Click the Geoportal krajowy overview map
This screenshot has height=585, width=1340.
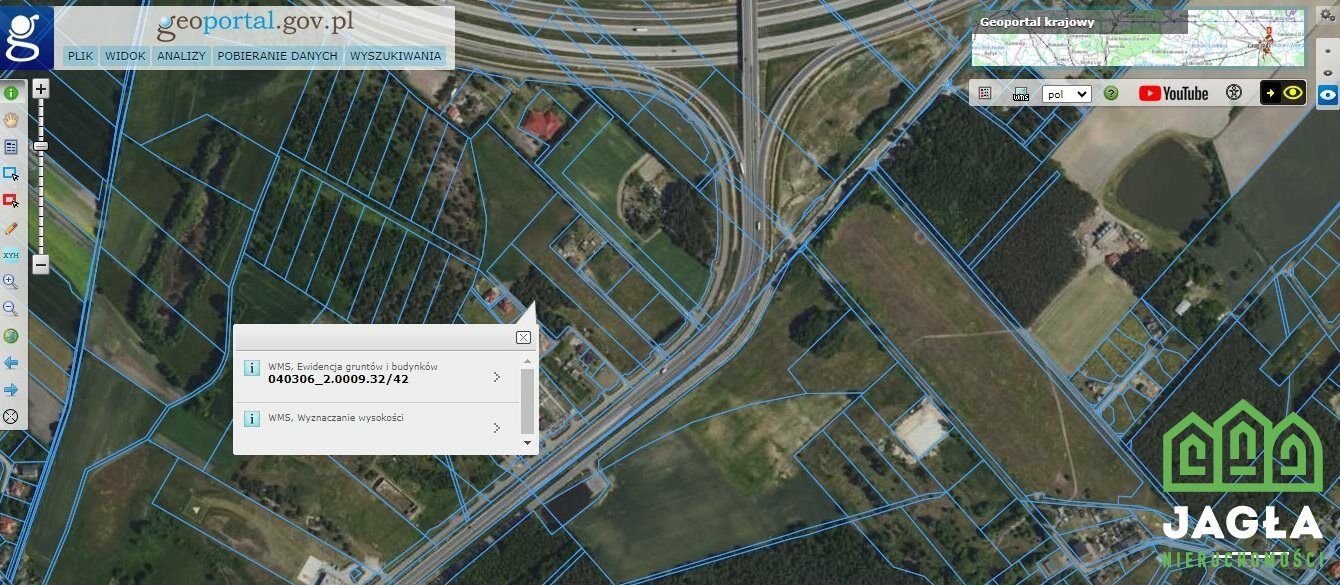tap(1137, 38)
